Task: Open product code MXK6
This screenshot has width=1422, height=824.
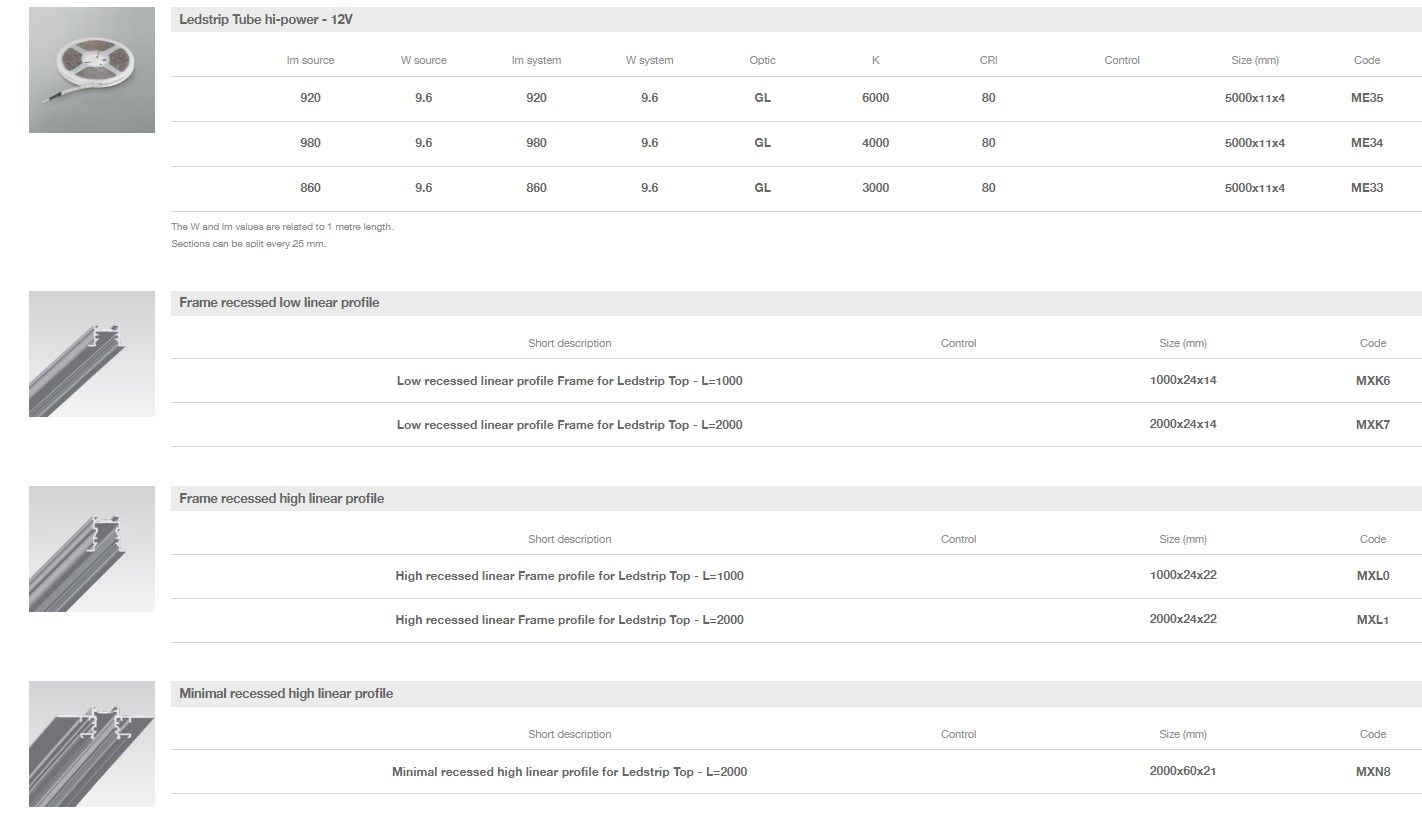Action: 1372,381
